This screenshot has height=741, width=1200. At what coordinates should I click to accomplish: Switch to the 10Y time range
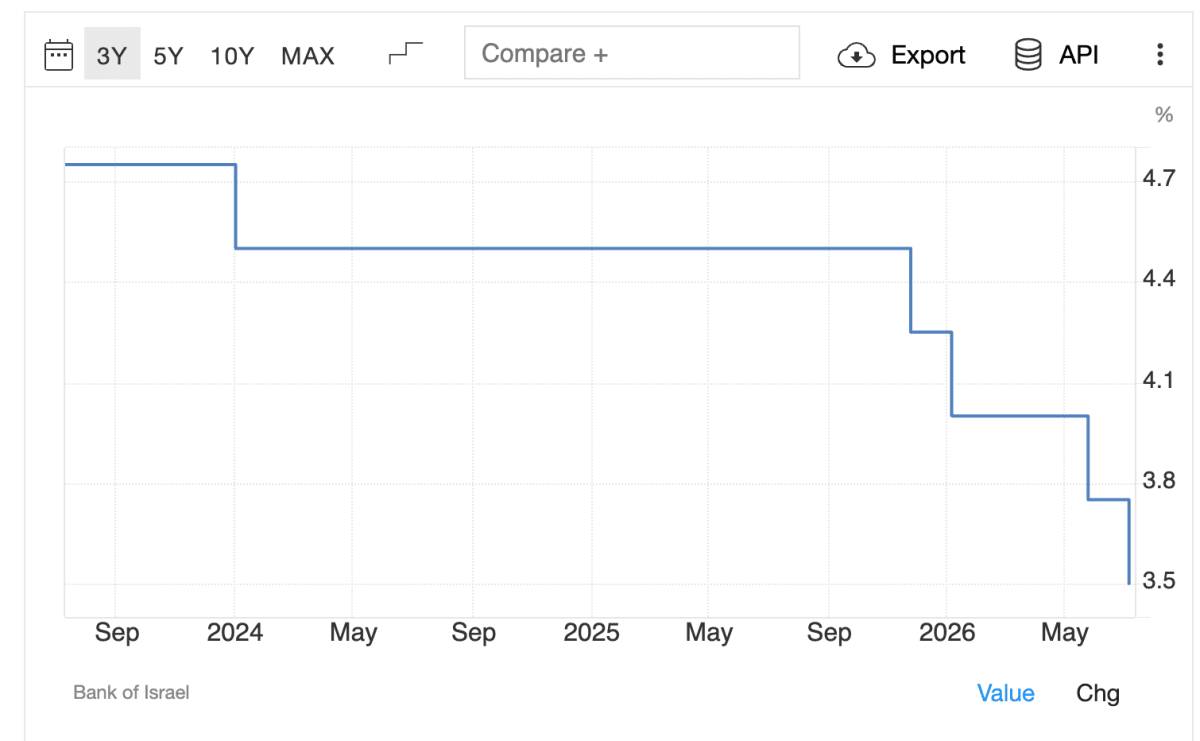pyautogui.click(x=232, y=55)
